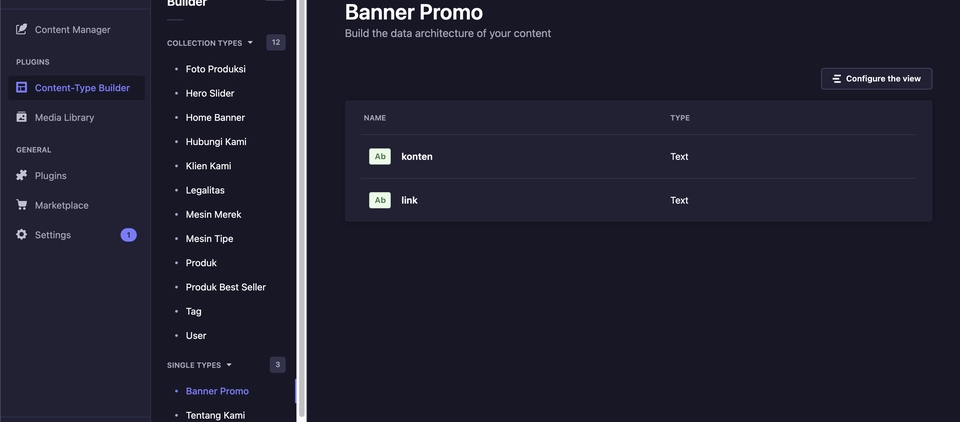Click the Settings notification badge showing 1

click(129, 235)
